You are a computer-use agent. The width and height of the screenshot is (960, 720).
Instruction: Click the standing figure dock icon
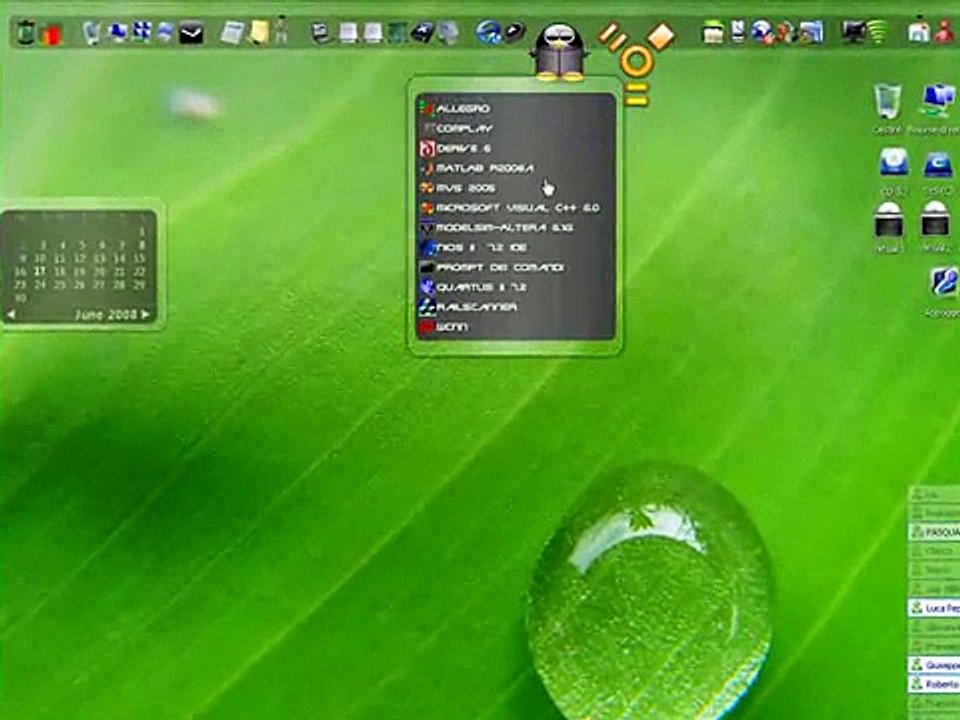(281, 31)
